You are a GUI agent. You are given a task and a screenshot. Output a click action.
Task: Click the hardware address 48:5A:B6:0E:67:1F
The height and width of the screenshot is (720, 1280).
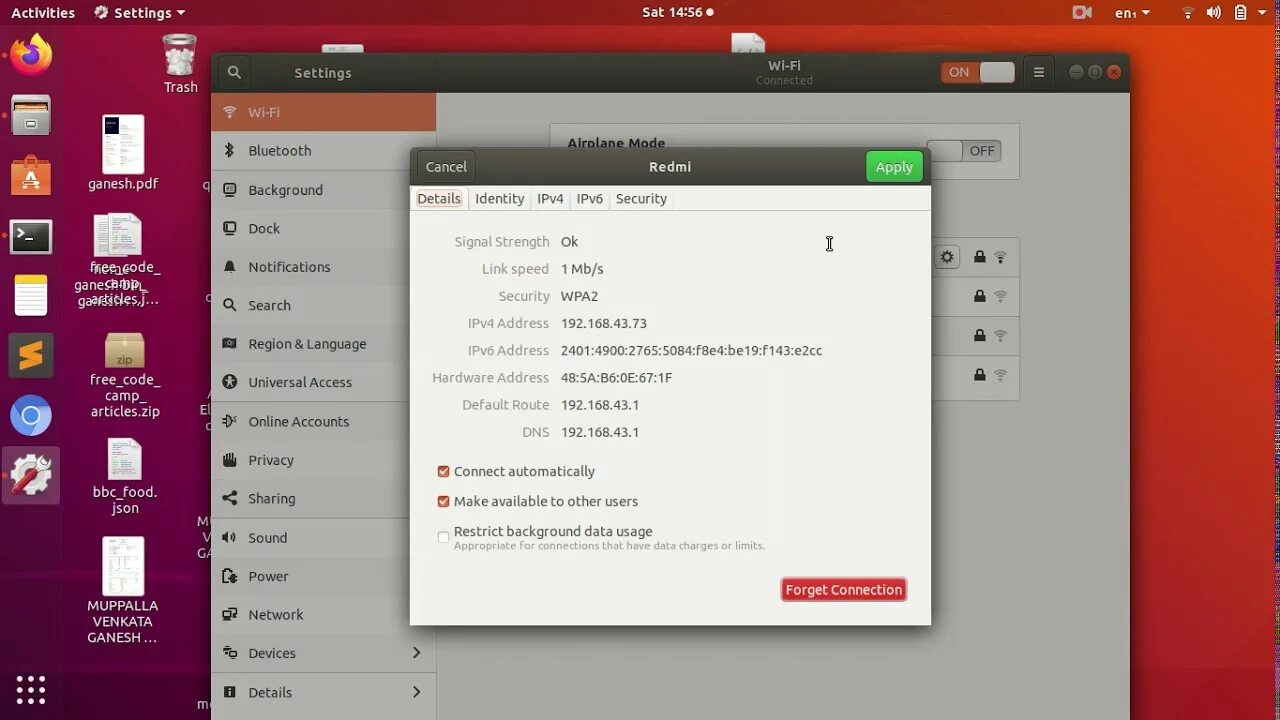pyautogui.click(x=616, y=378)
